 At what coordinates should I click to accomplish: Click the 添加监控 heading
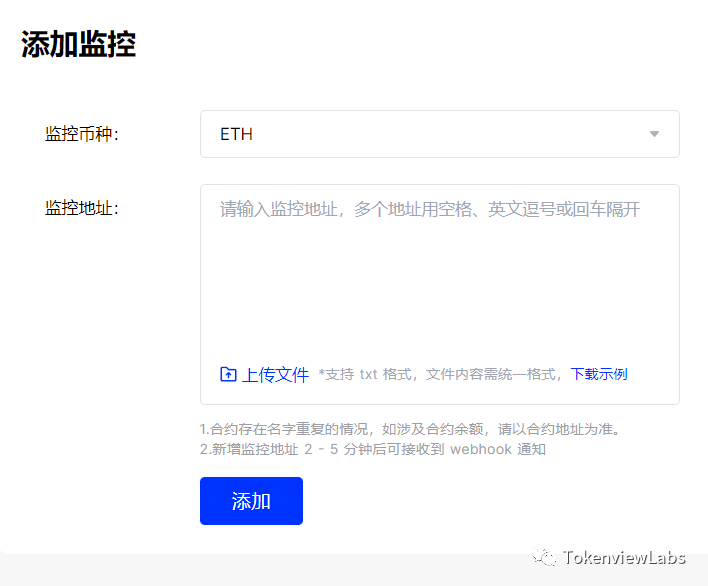point(79,44)
